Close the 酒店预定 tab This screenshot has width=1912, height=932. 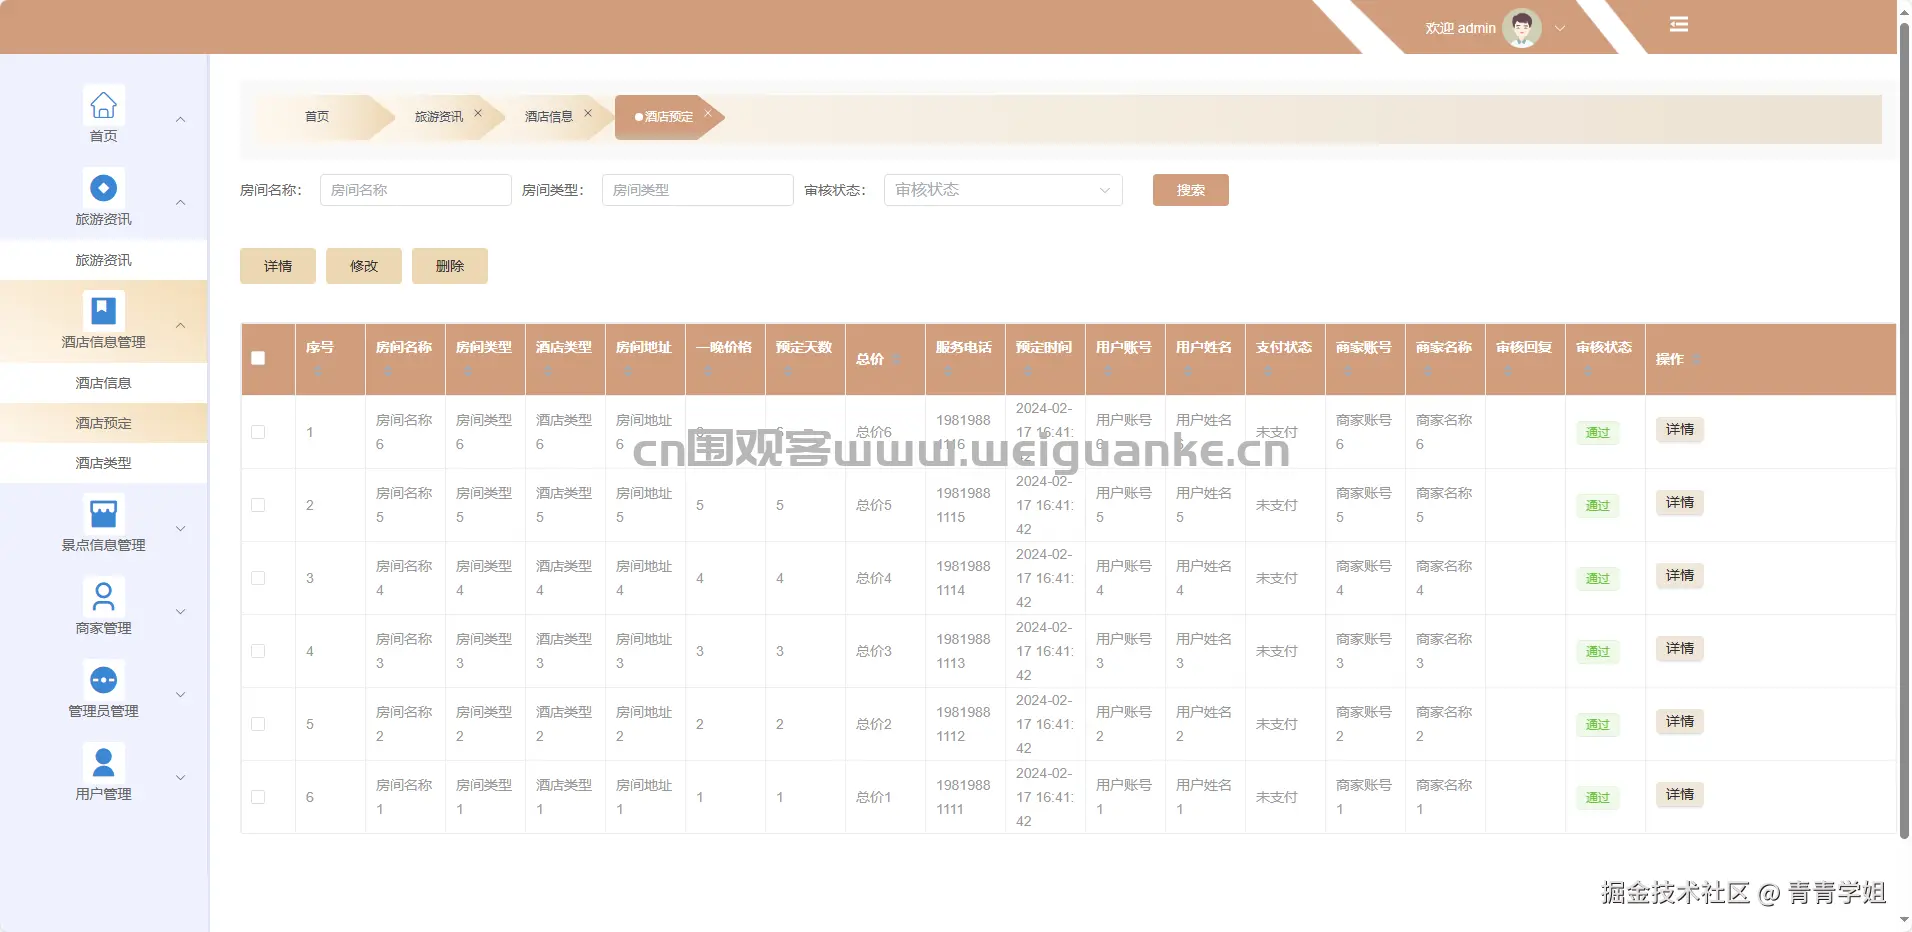tap(707, 113)
